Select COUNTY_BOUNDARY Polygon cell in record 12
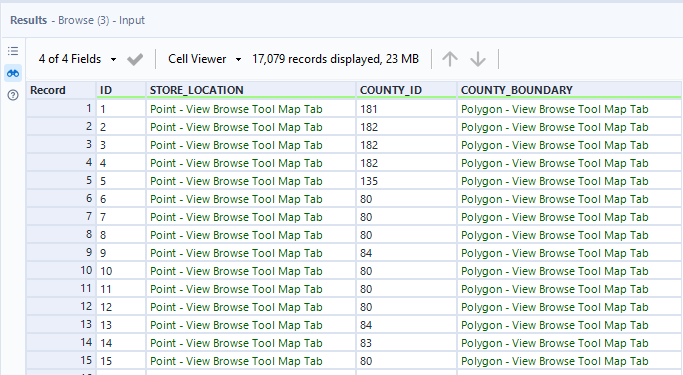 pyautogui.click(x=569, y=307)
